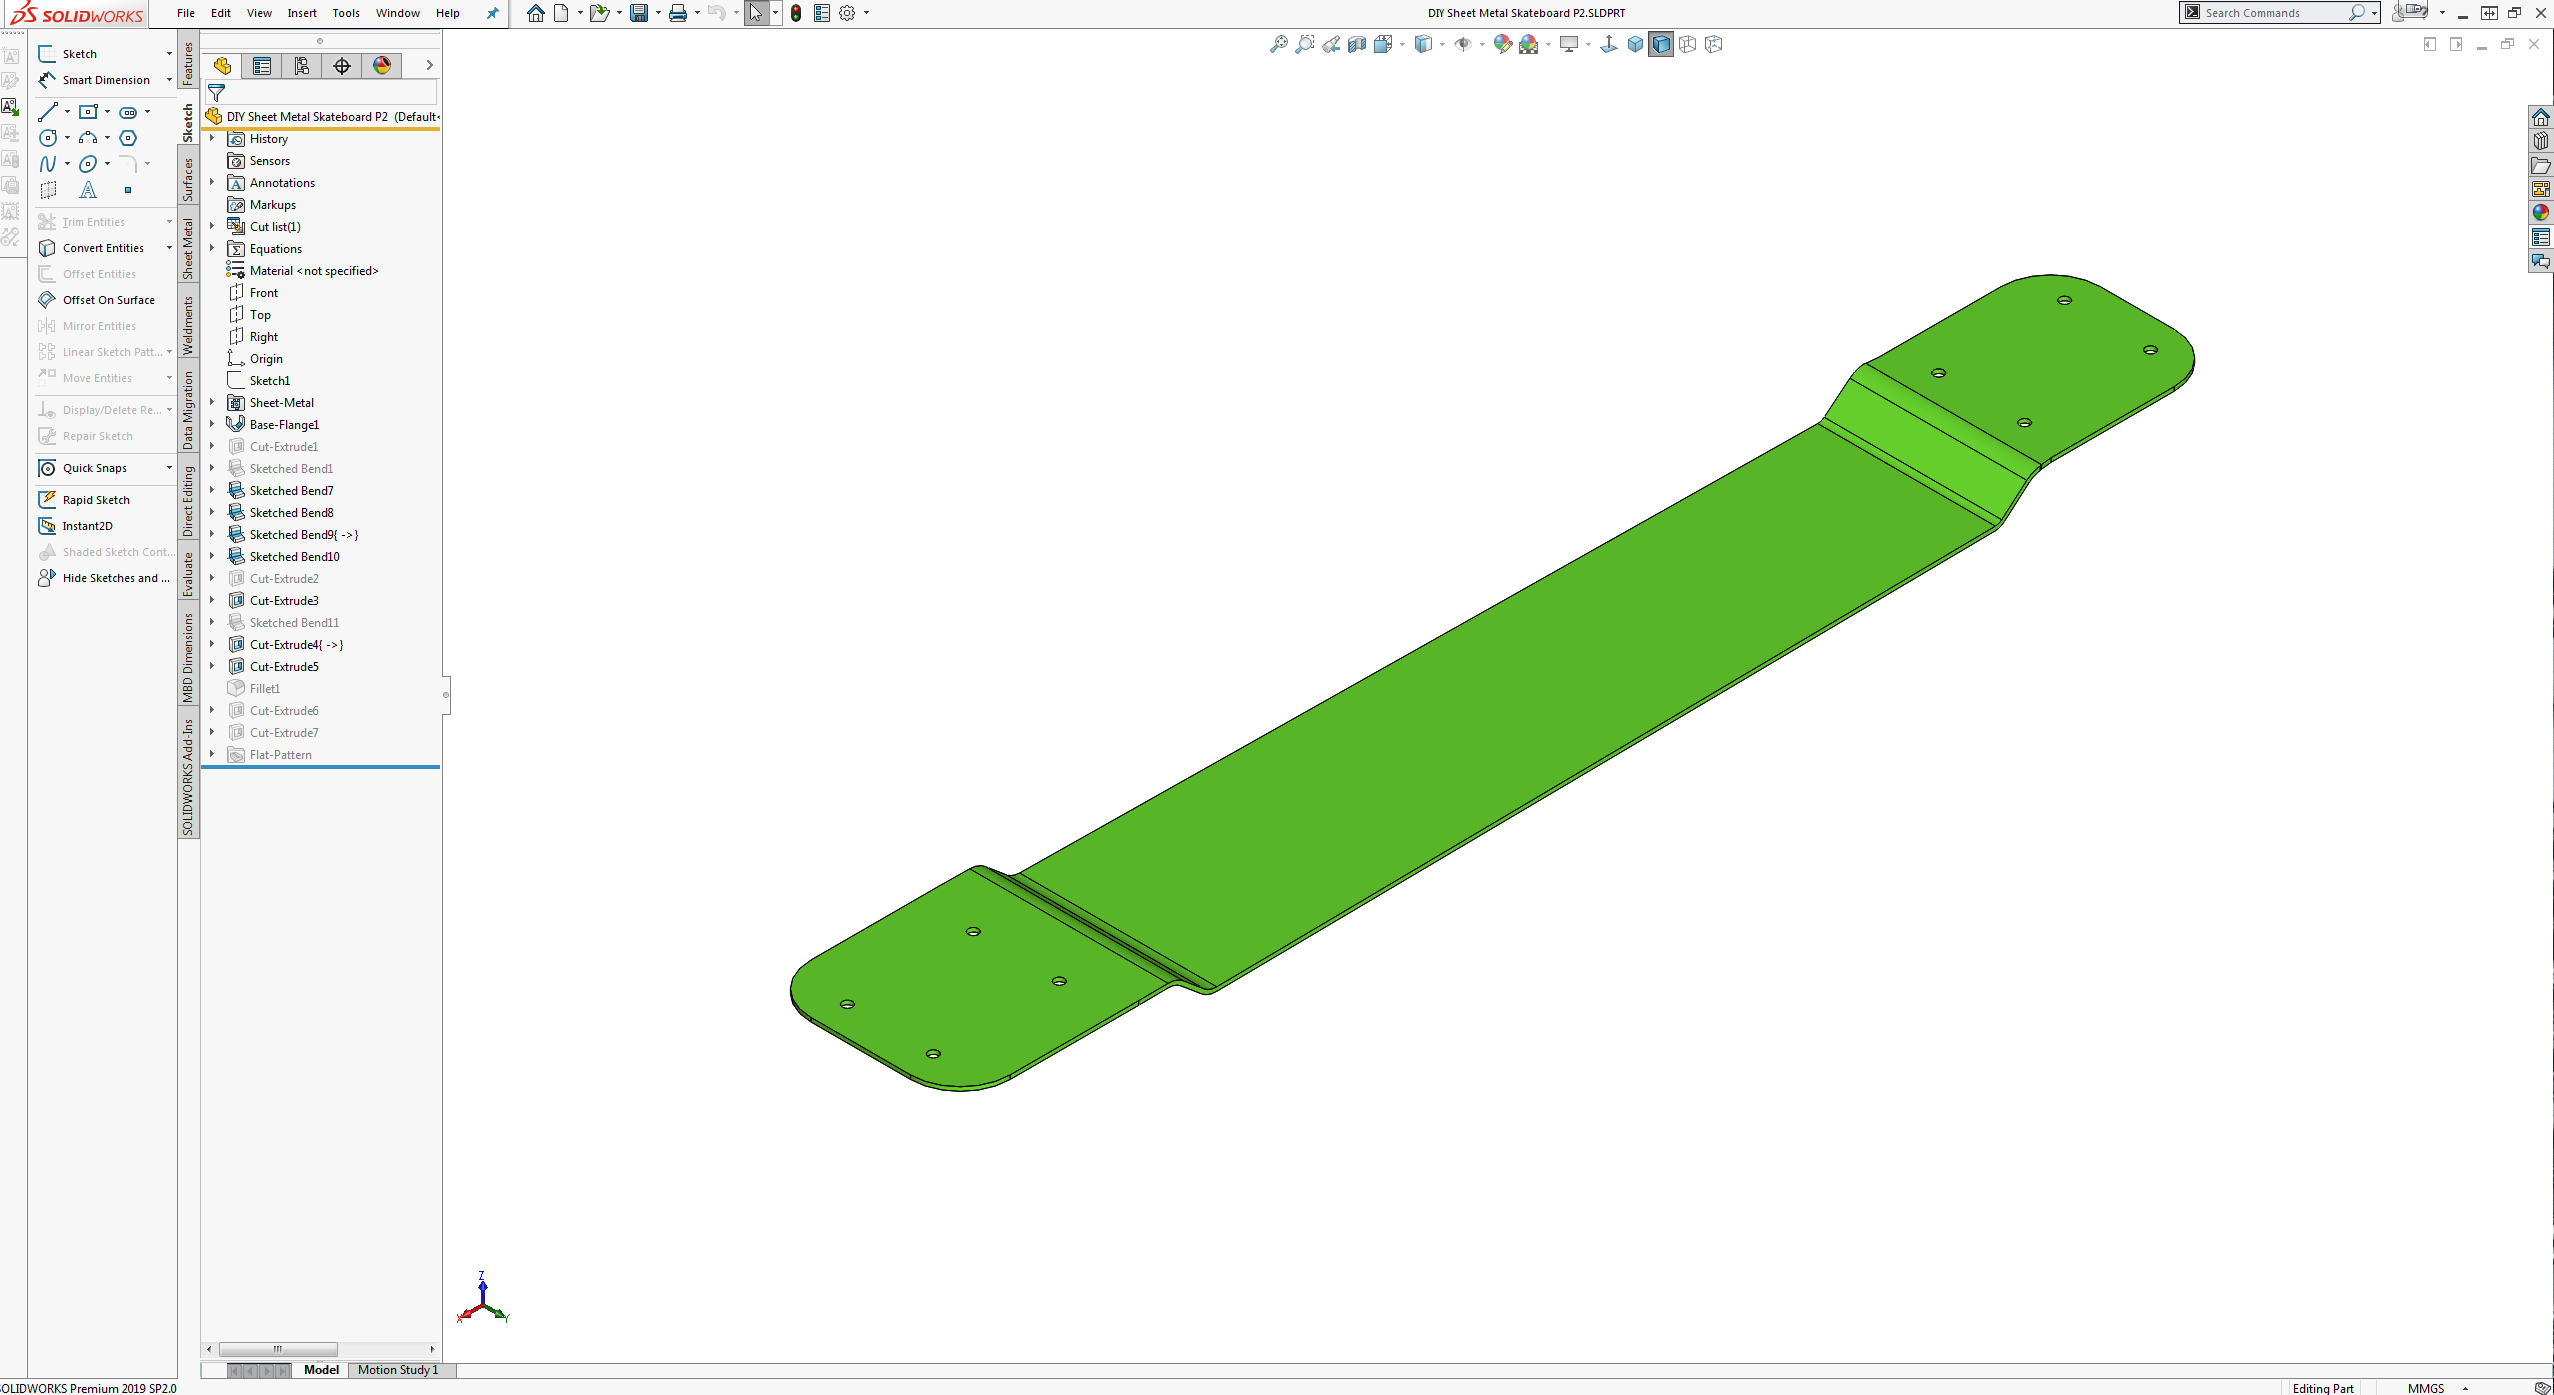Pin the menu bar with pushpin

(x=492, y=13)
